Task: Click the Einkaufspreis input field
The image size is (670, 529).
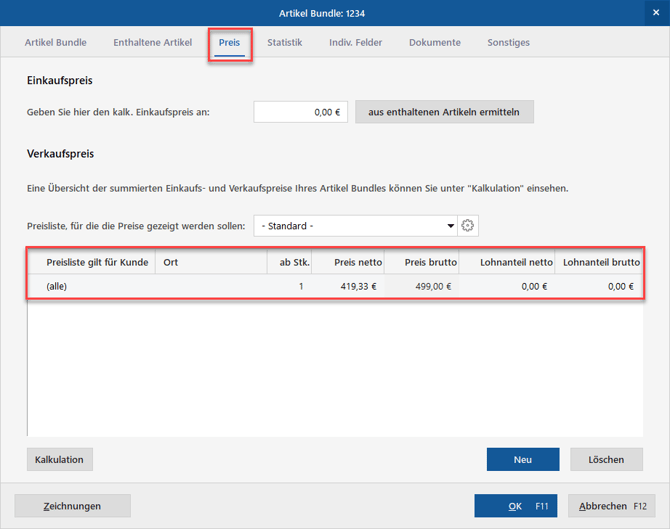Action: 300,112
